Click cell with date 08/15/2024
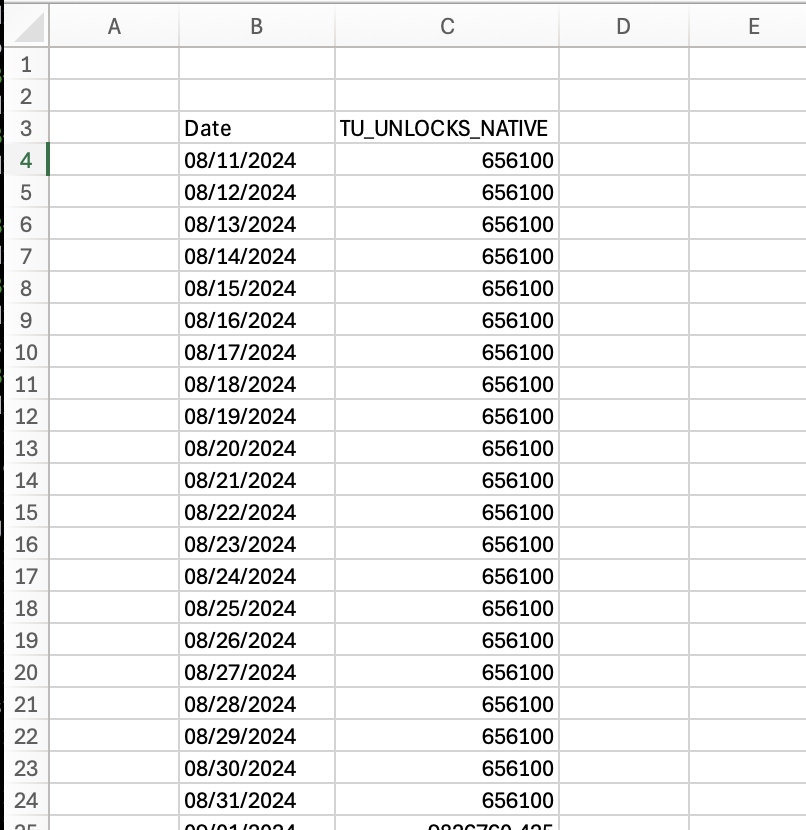806x830 pixels. 257,288
